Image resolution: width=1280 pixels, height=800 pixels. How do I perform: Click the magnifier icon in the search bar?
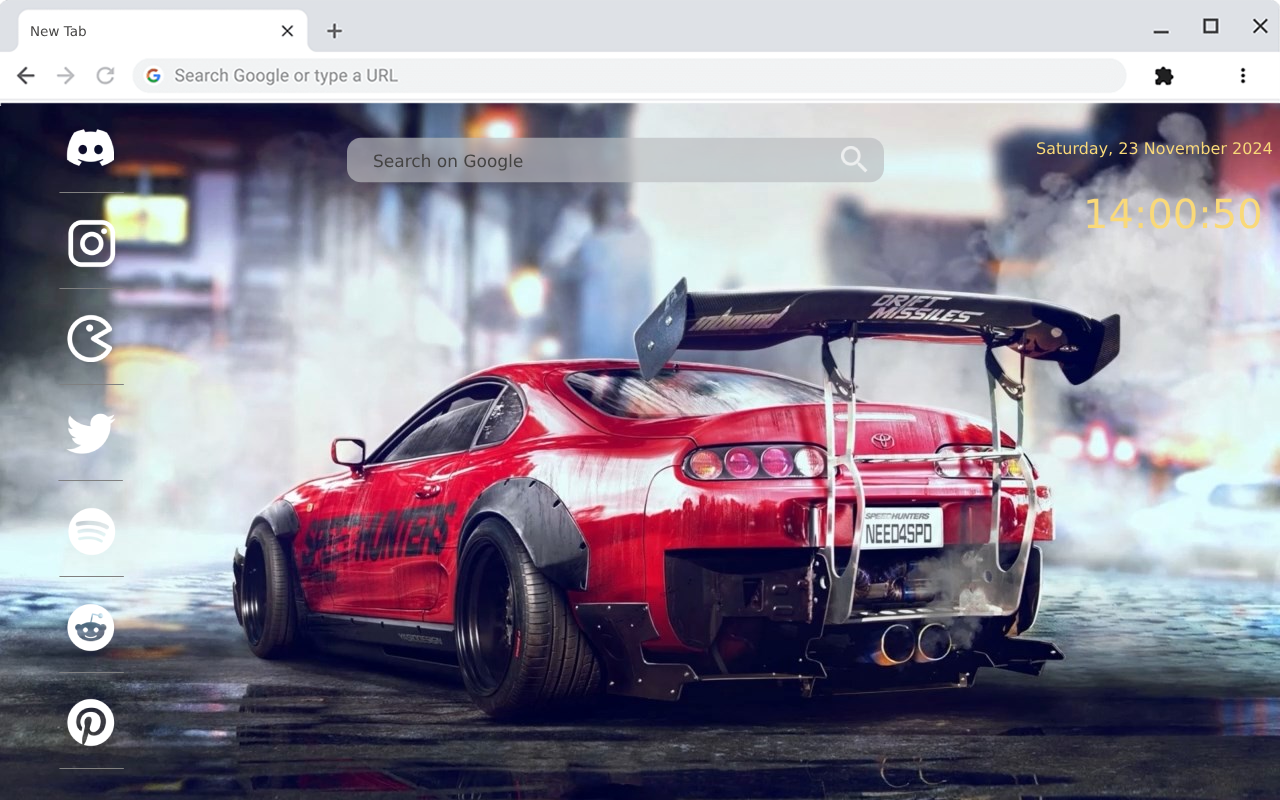click(853, 159)
